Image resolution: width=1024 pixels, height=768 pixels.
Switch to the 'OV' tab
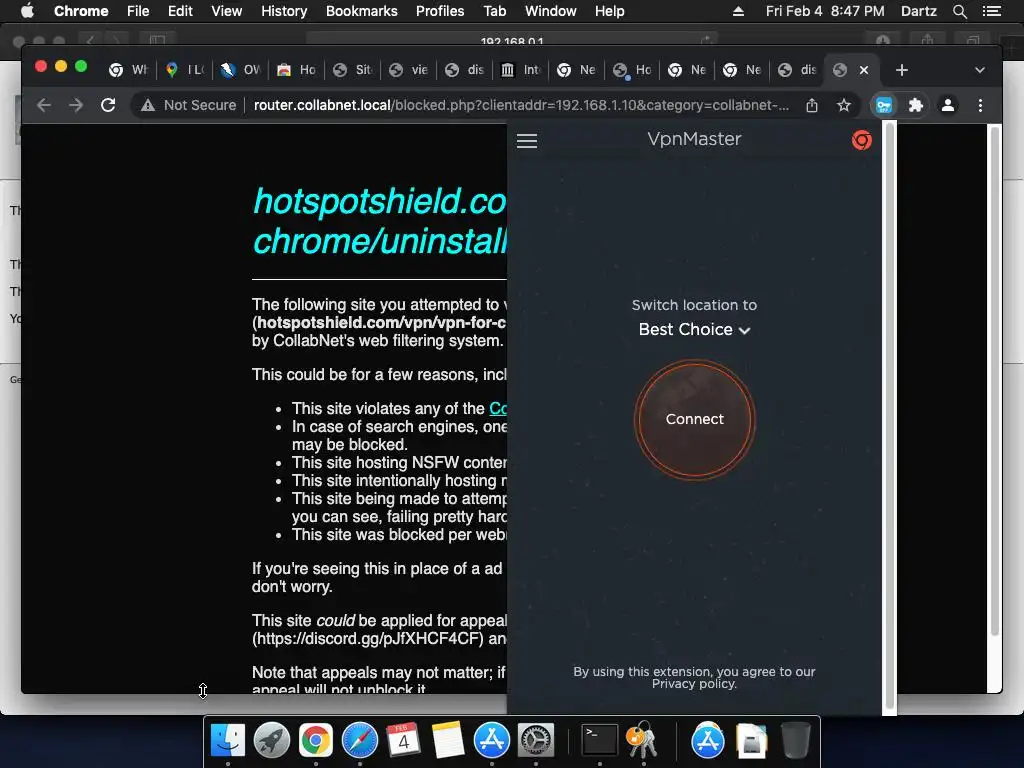[x=240, y=70]
